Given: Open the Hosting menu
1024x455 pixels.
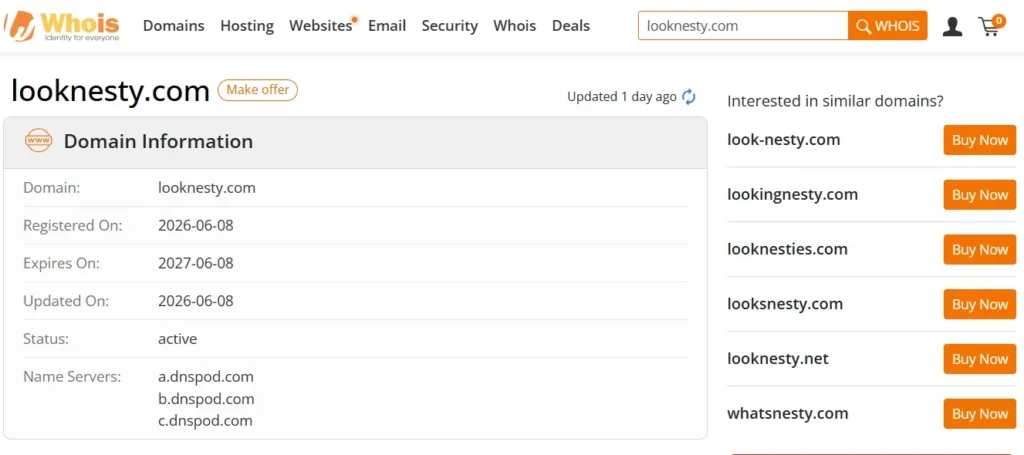Looking at the screenshot, I should pyautogui.click(x=247, y=26).
